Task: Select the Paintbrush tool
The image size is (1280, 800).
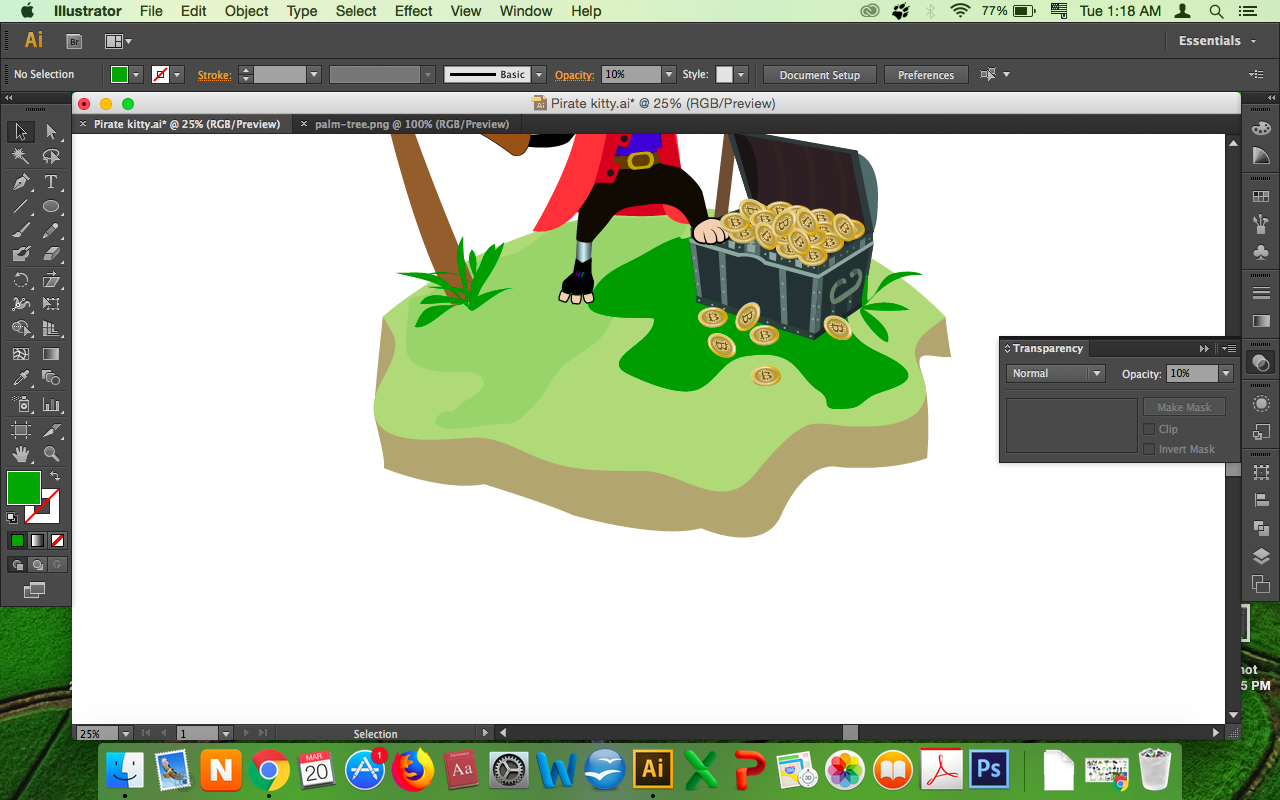Action: pos(20,231)
